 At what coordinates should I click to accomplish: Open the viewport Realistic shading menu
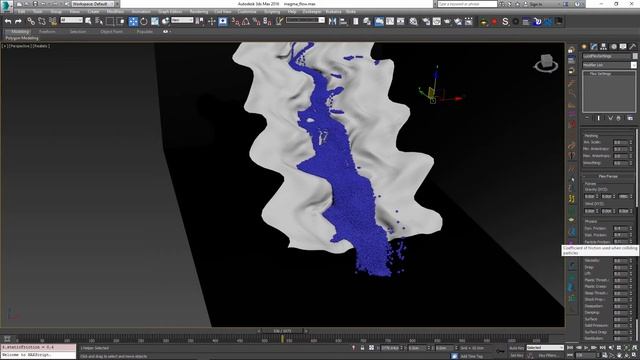click(x=40, y=46)
